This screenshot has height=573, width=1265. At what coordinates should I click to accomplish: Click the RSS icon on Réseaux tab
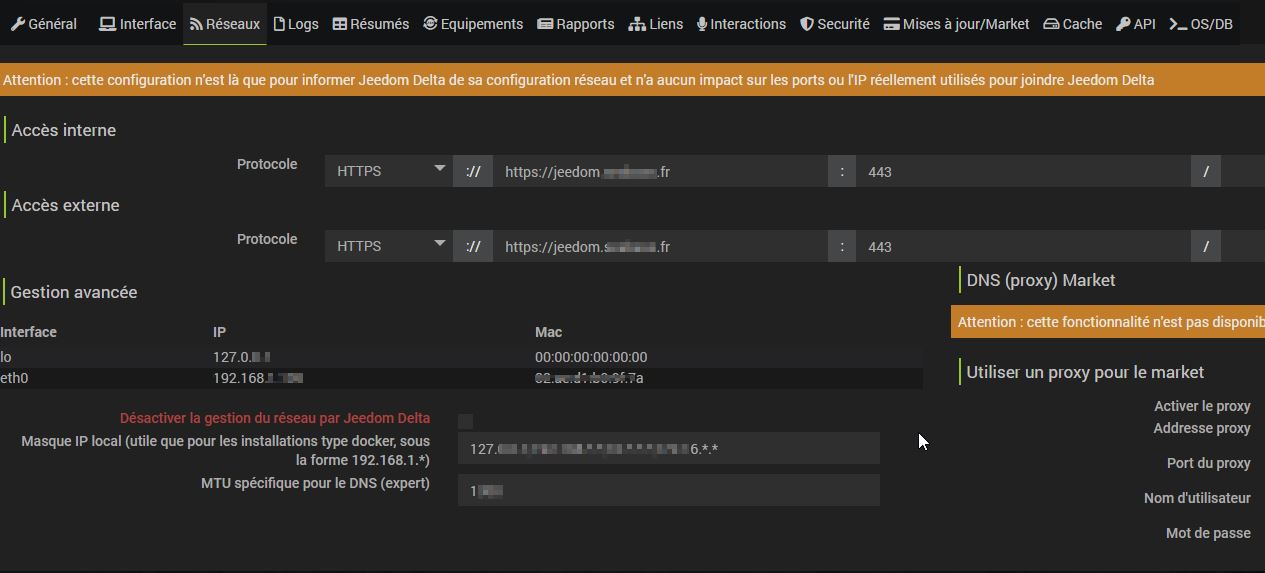pyautogui.click(x=196, y=24)
